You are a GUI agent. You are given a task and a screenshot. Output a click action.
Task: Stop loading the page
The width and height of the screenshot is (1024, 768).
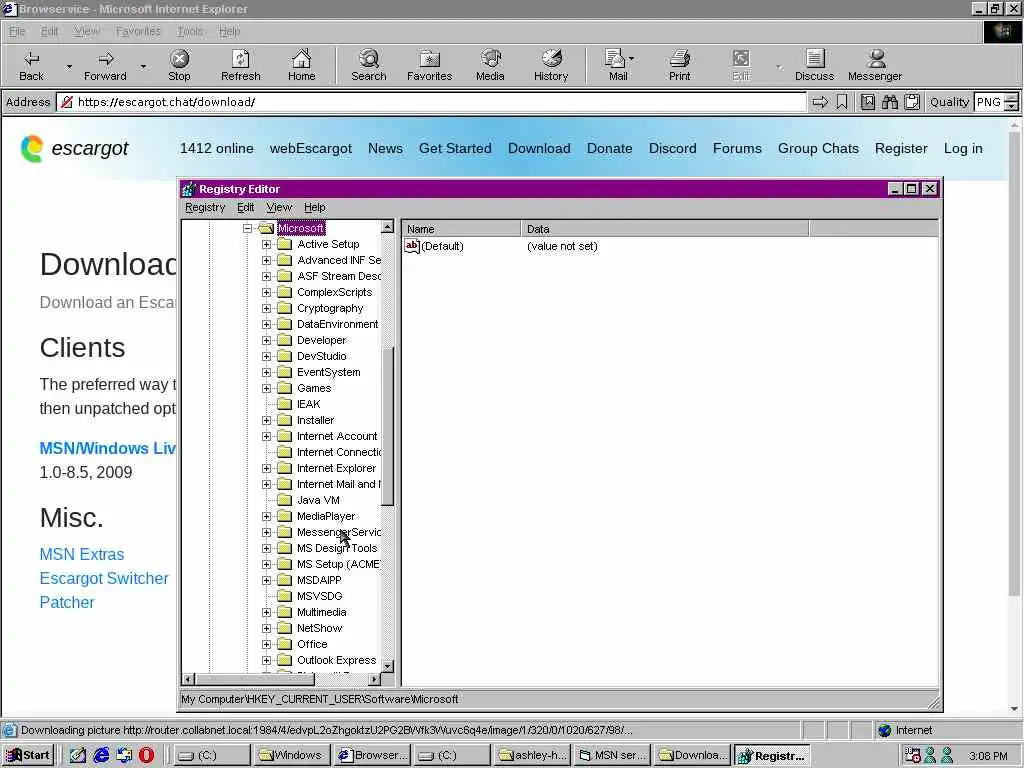click(179, 65)
